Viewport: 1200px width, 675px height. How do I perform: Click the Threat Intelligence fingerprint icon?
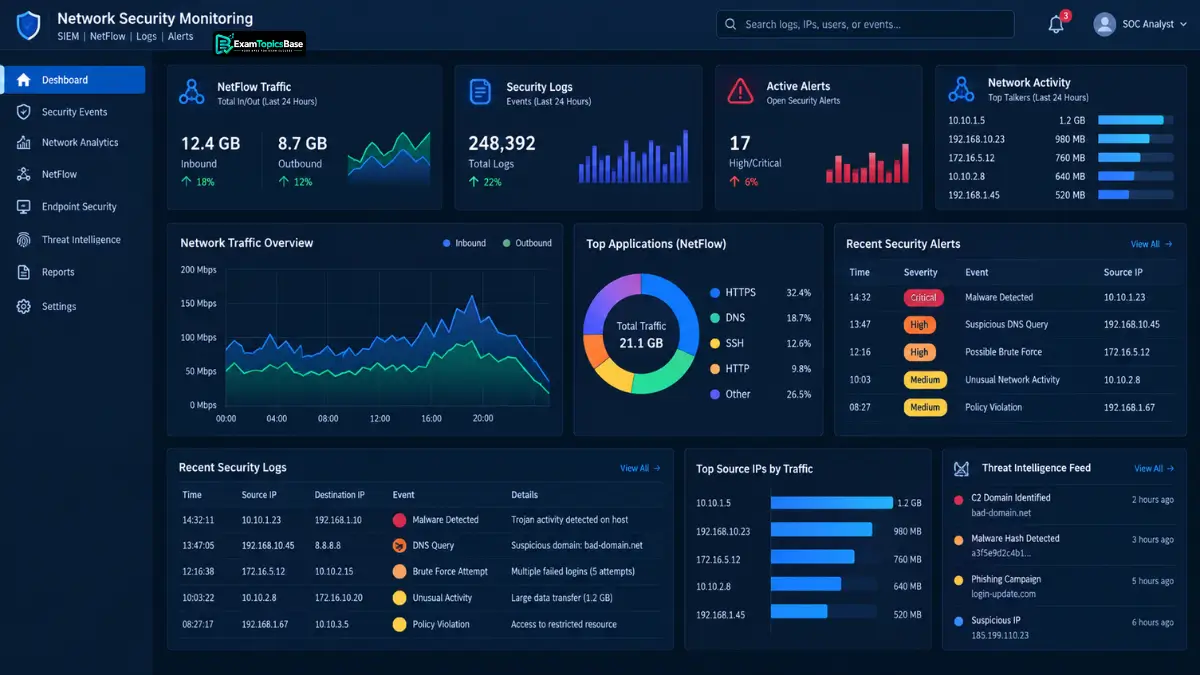click(x=24, y=240)
